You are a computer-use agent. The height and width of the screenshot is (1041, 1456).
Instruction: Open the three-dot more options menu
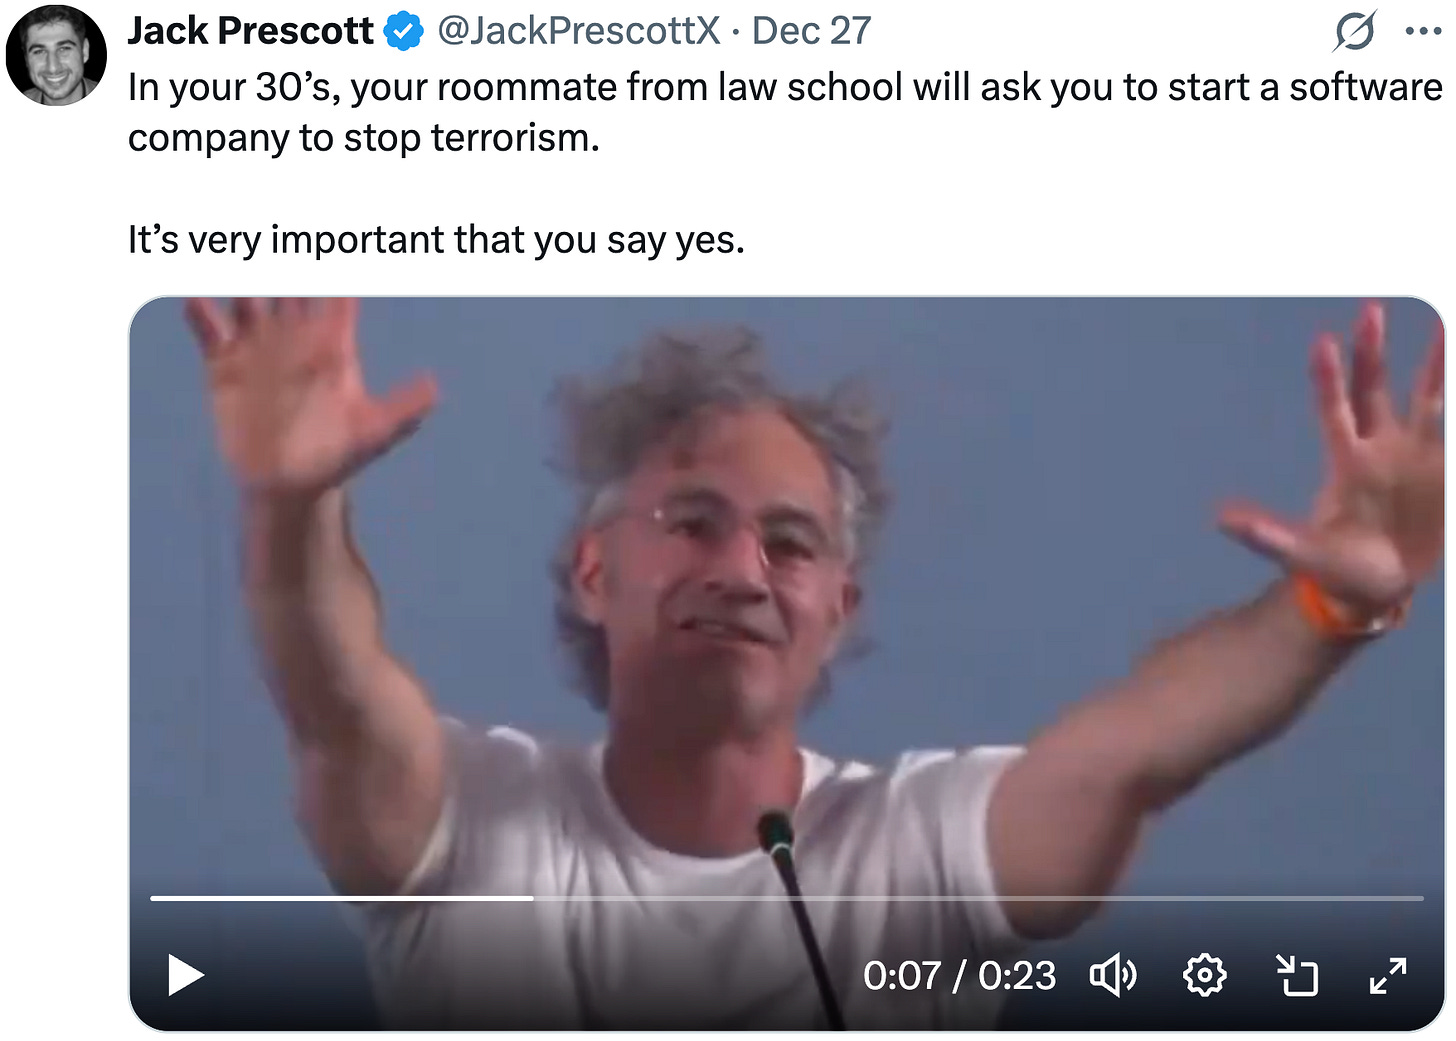click(x=1423, y=31)
